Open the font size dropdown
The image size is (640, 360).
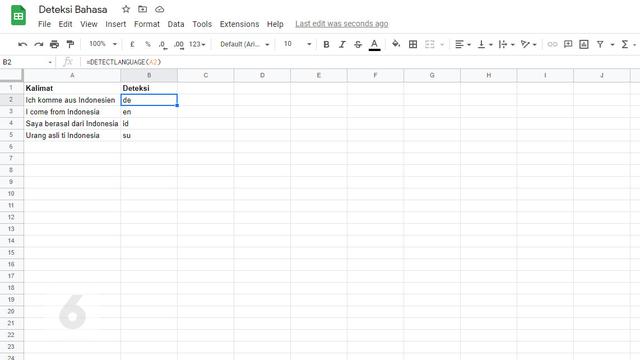pyautogui.click(x=298, y=44)
